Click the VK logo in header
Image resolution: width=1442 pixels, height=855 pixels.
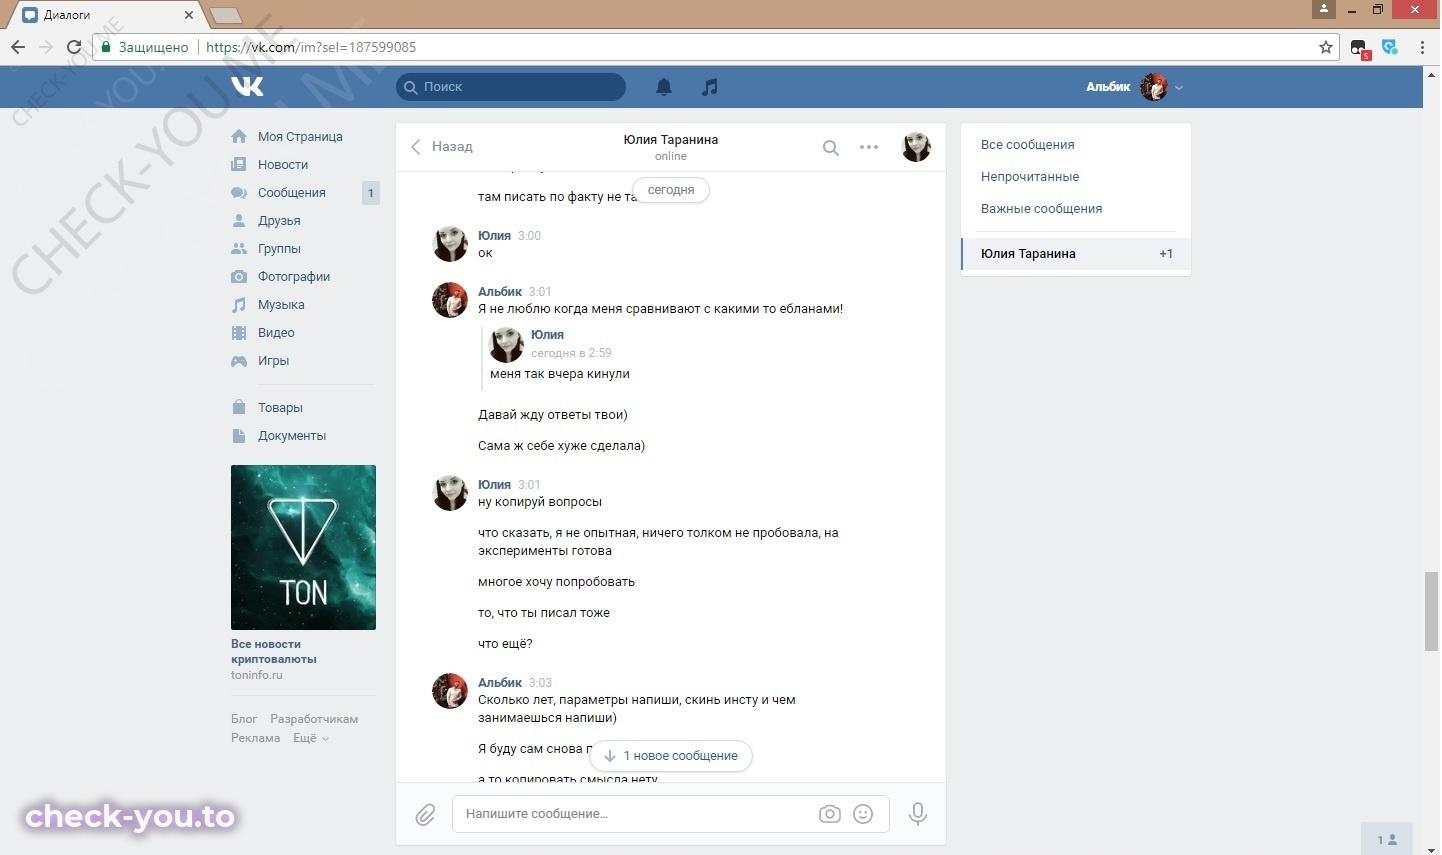[x=247, y=87]
